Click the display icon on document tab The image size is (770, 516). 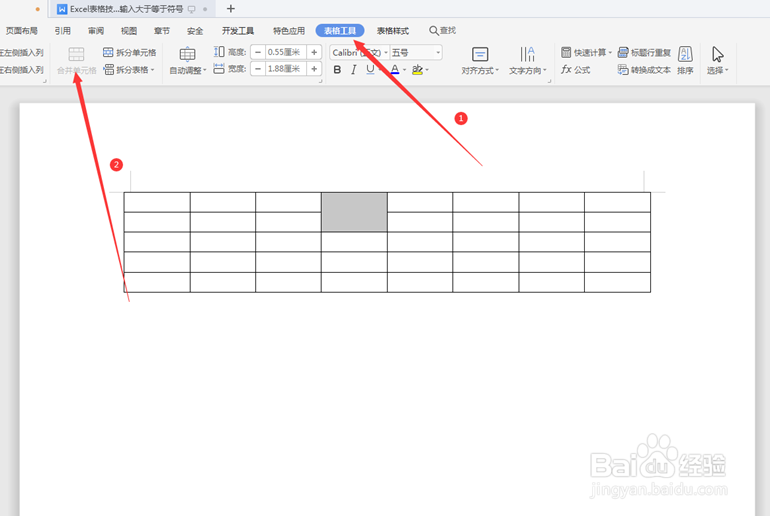coord(192,9)
